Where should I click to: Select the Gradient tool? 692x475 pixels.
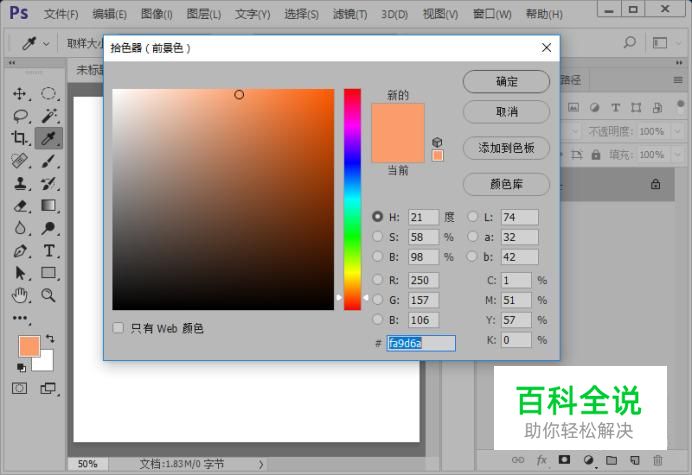pos(49,206)
